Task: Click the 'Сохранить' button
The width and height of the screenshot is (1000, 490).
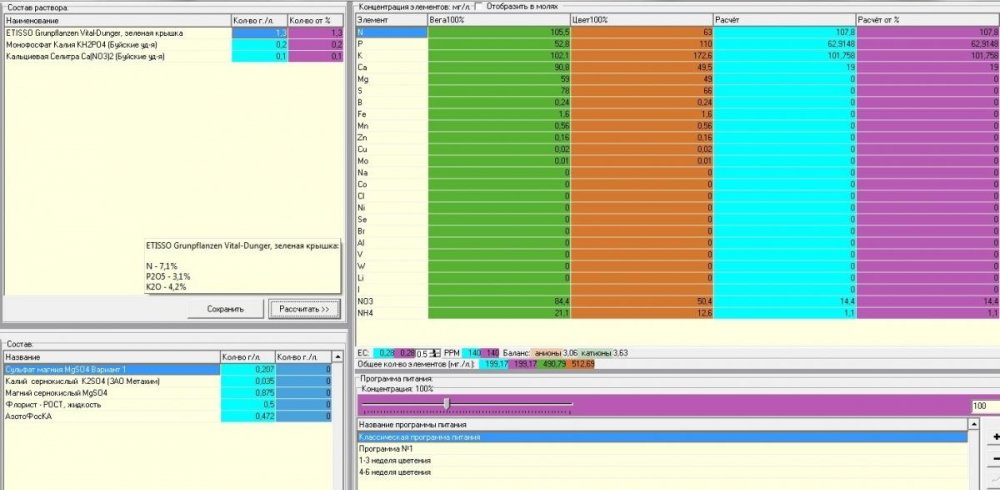Action: pos(225,309)
